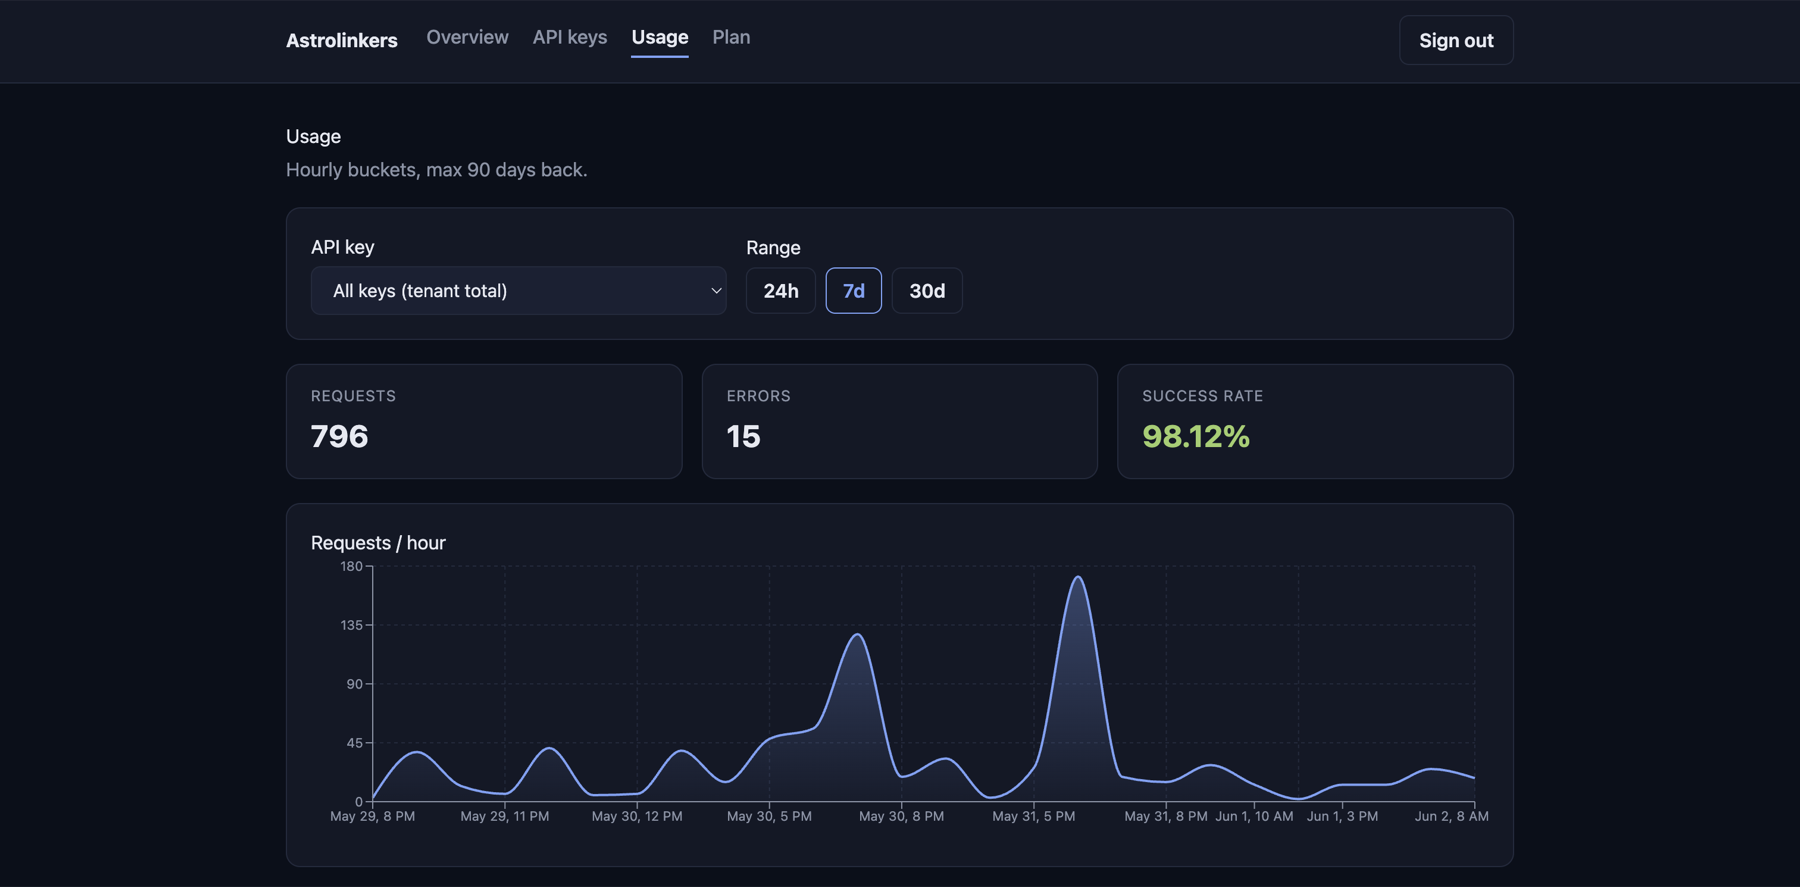Click the Requests count 796
The height and width of the screenshot is (887, 1800).
340,436
